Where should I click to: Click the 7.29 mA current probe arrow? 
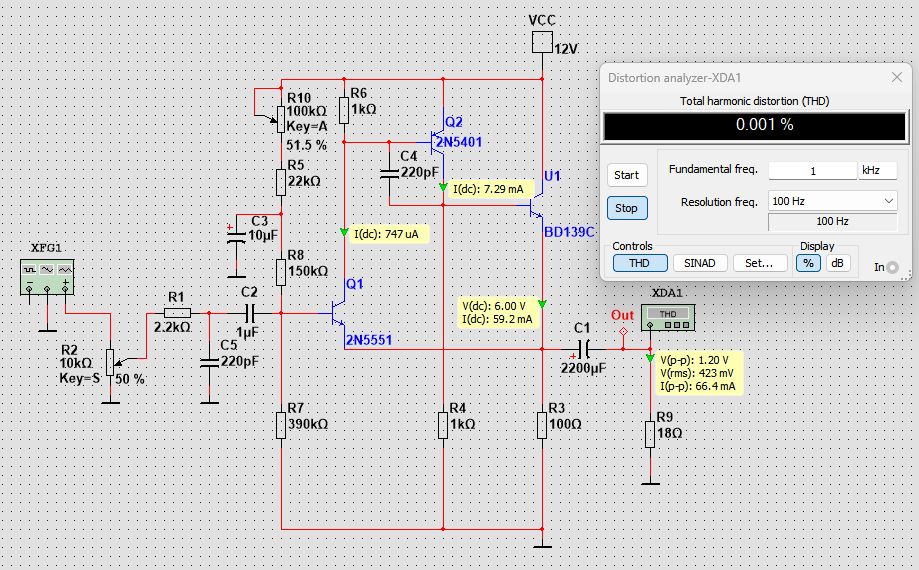[x=443, y=187]
